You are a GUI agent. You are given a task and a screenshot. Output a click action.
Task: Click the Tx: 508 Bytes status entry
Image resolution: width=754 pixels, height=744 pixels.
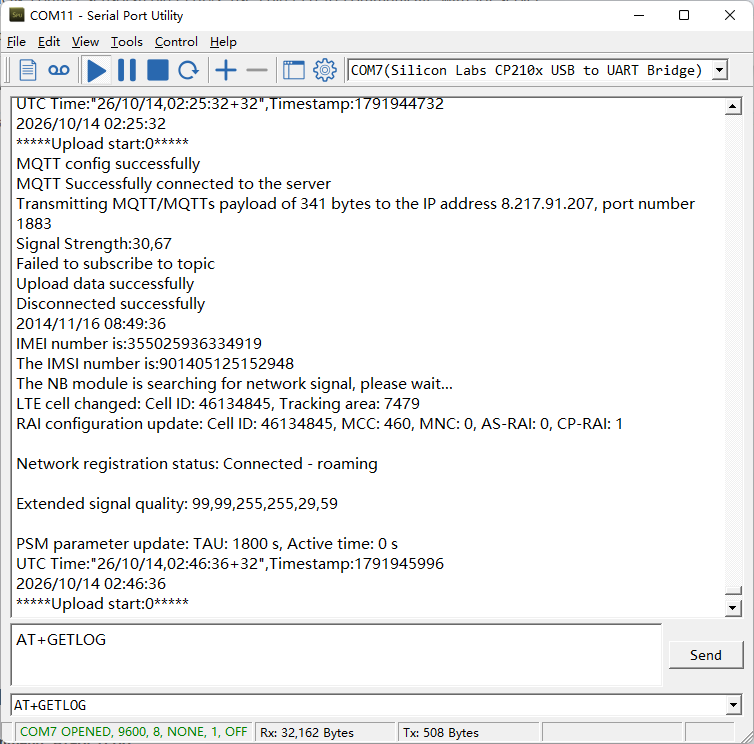pyautogui.click(x=441, y=732)
